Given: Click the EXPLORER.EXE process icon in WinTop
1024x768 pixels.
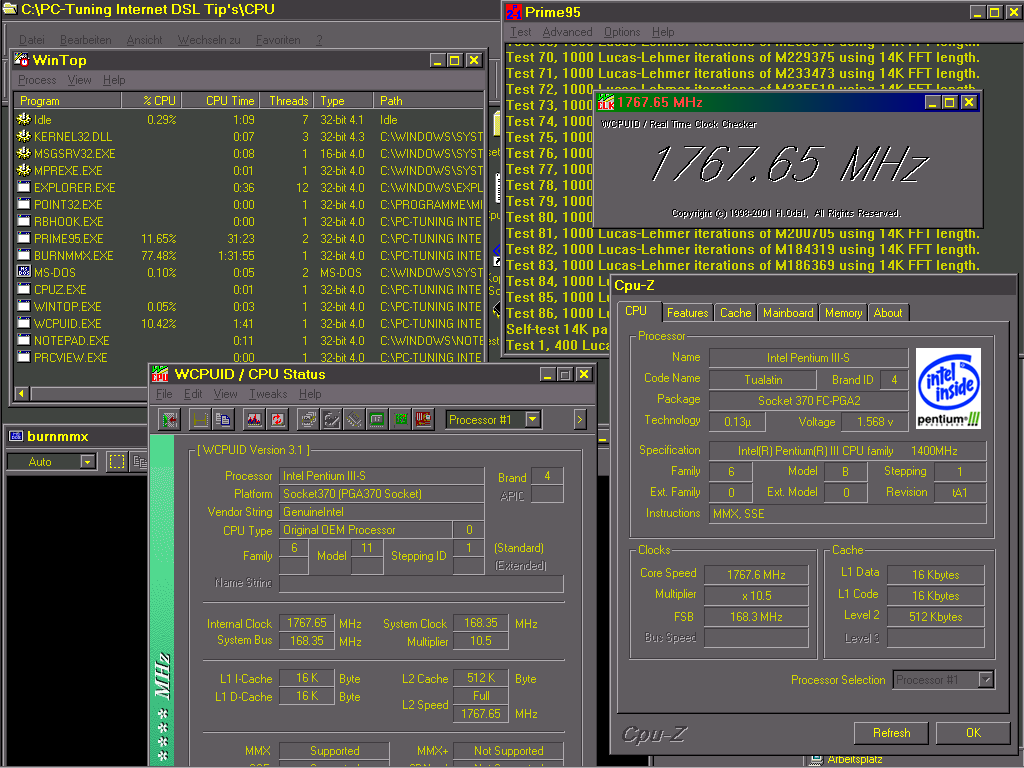Looking at the screenshot, I should click(x=24, y=187).
